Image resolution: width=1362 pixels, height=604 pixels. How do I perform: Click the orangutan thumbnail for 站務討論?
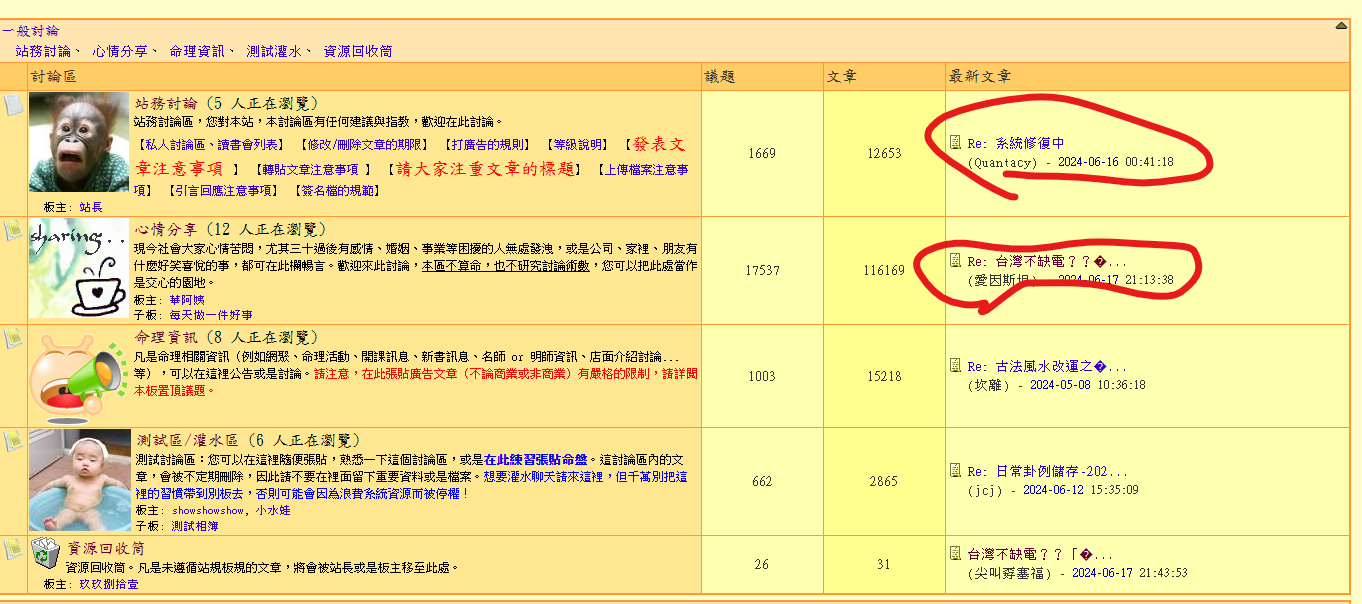79,142
